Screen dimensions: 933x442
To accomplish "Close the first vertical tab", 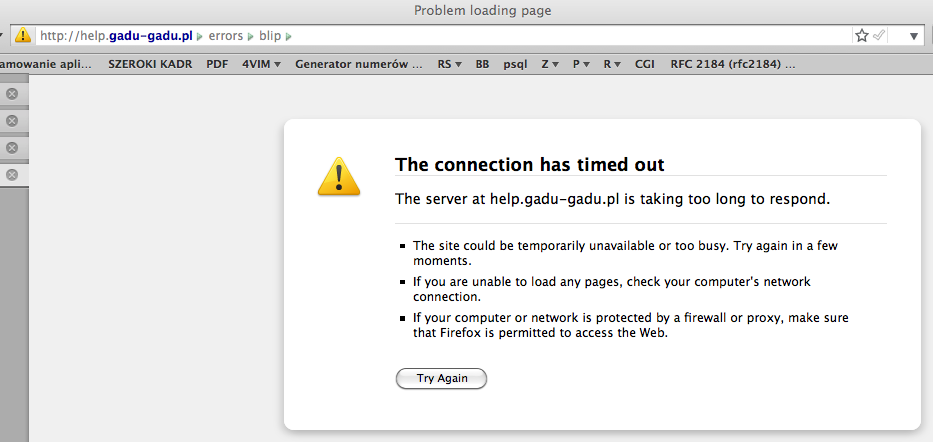I will (12, 94).
